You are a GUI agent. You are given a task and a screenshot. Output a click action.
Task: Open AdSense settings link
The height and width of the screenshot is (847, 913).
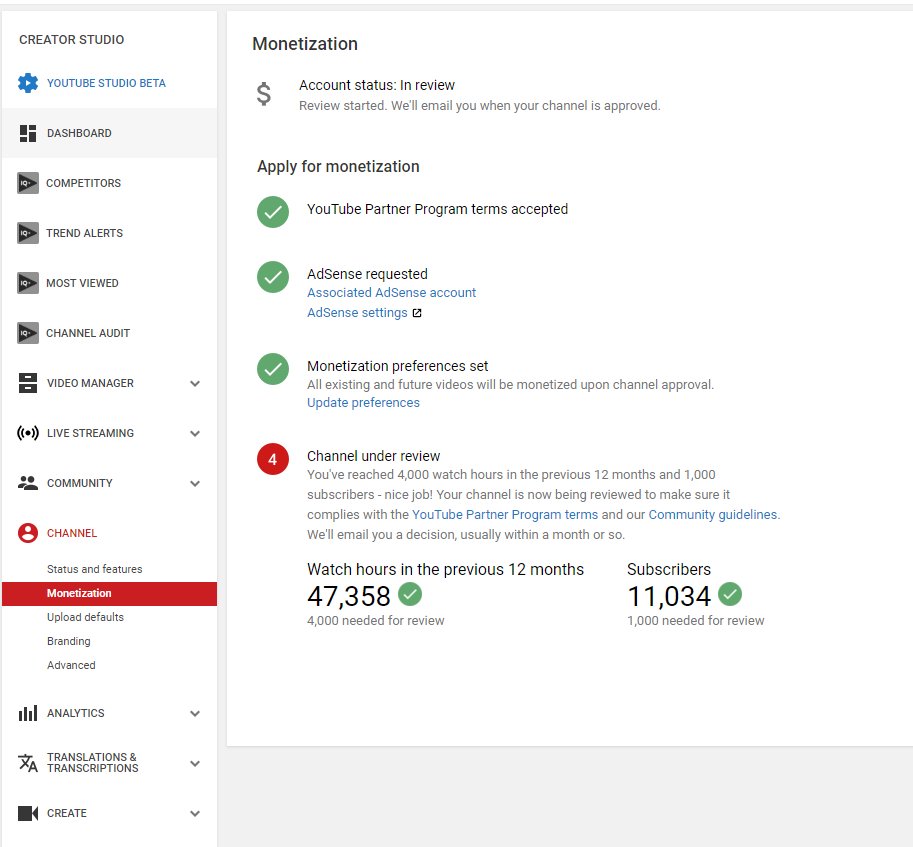(x=357, y=313)
